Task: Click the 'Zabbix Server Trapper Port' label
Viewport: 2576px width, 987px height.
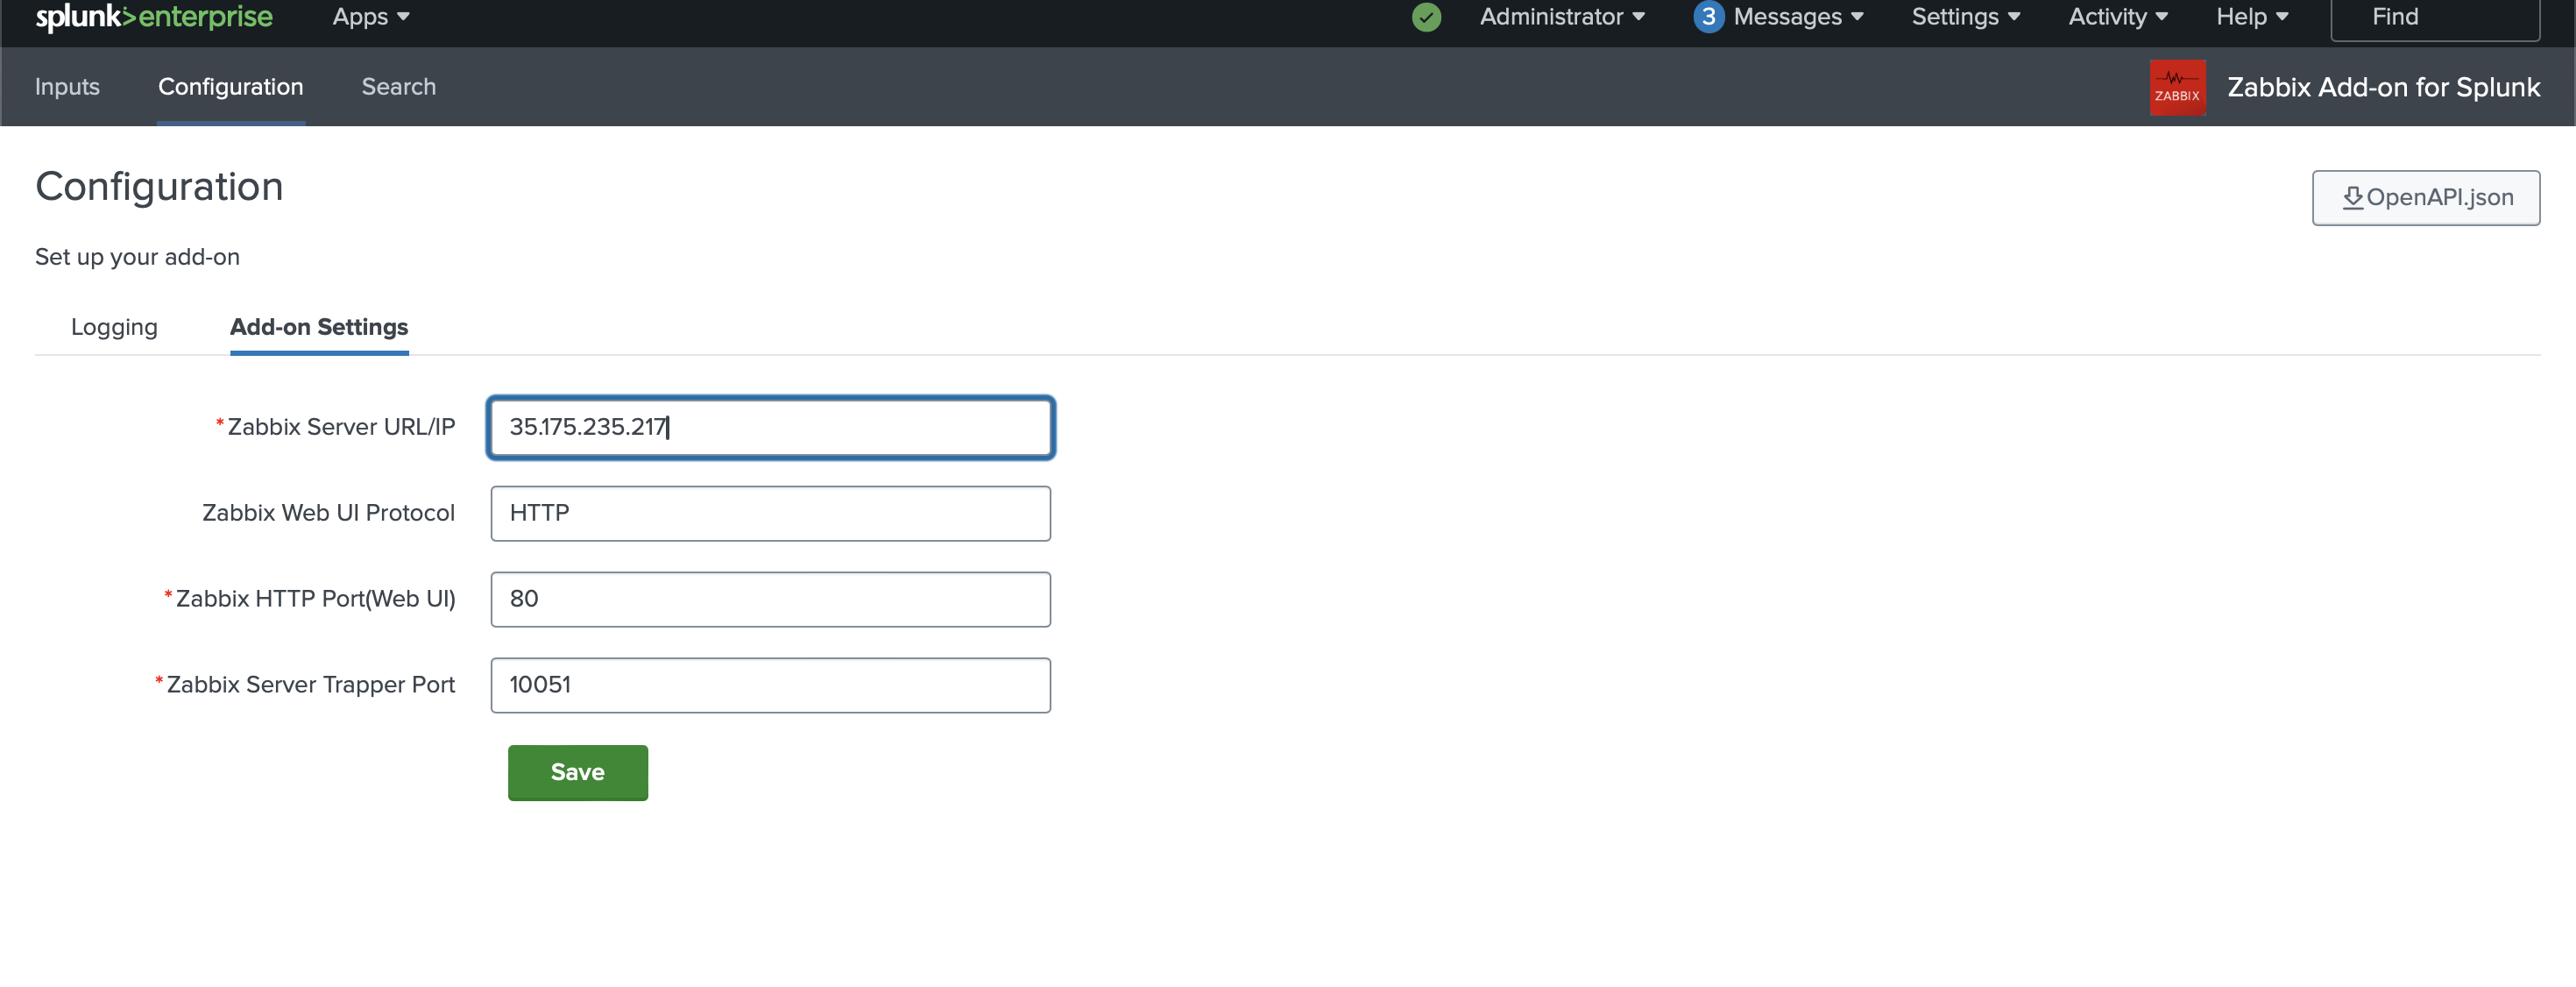Action: [310, 685]
